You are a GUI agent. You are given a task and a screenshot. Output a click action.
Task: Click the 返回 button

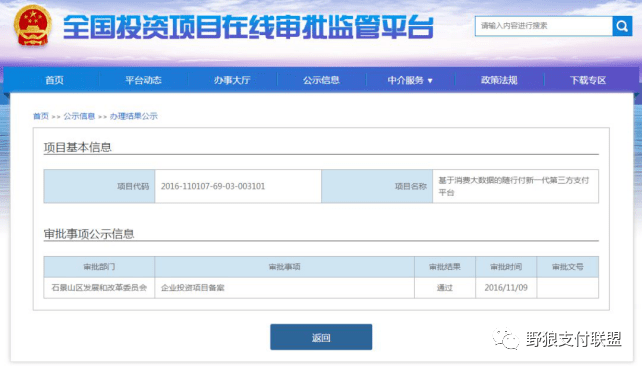pos(321,337)
